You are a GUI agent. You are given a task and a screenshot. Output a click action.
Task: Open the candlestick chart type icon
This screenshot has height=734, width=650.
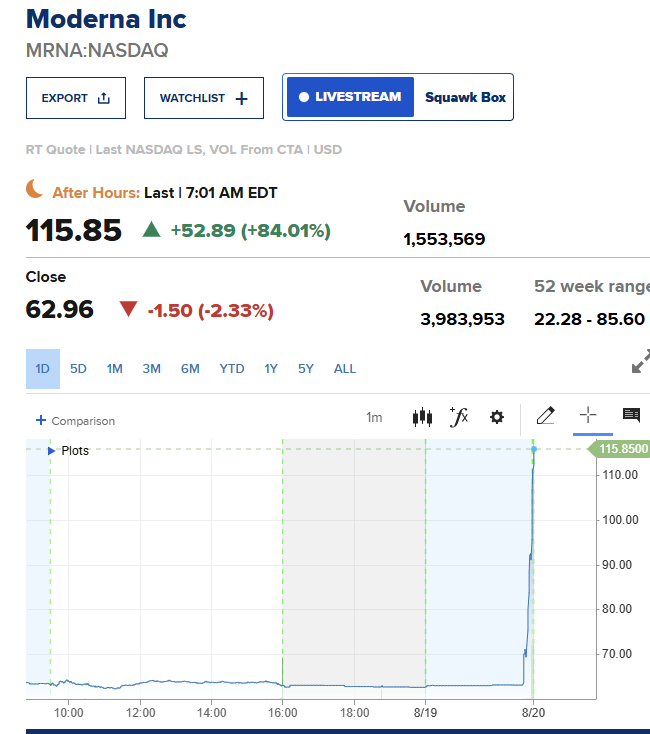[x=422, y=417]
